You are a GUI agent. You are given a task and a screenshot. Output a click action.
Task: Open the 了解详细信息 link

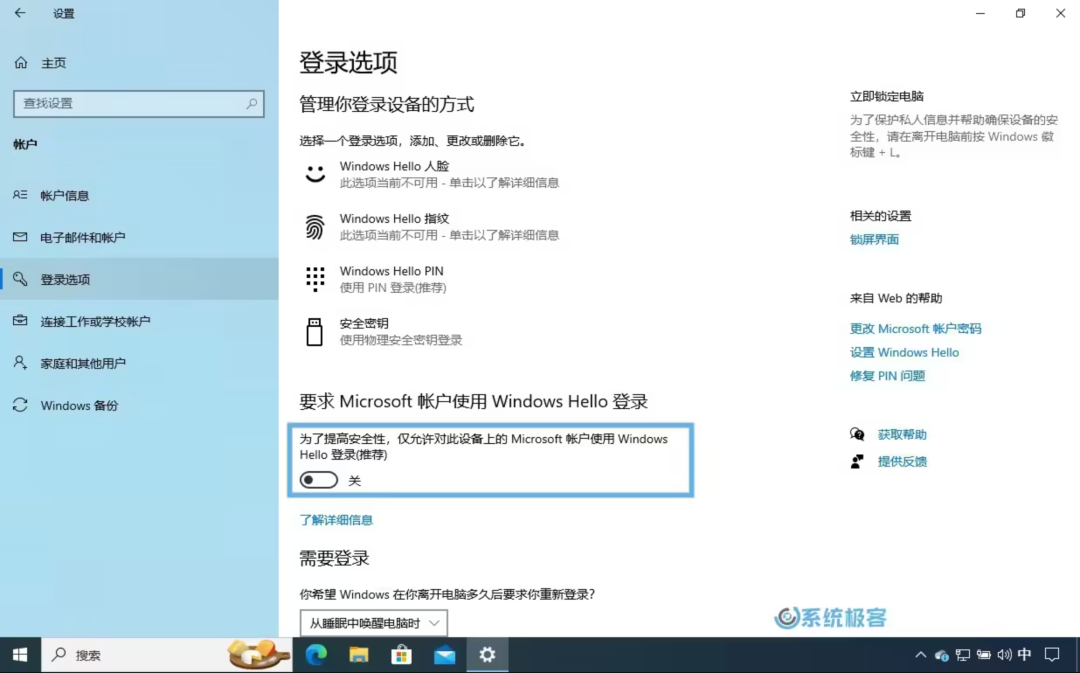click(x=336, y=520)
